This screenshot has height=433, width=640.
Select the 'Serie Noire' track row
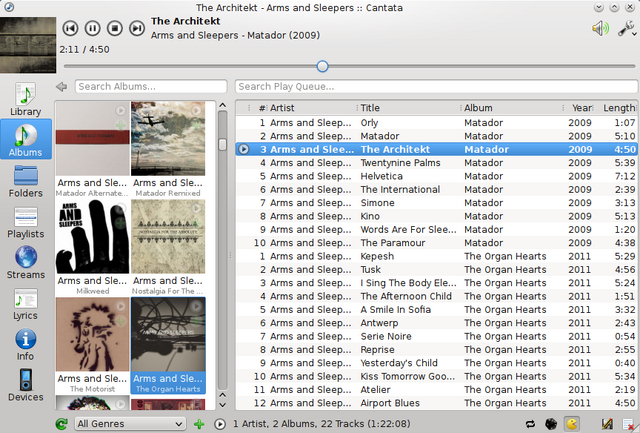[x=436, y=336]
